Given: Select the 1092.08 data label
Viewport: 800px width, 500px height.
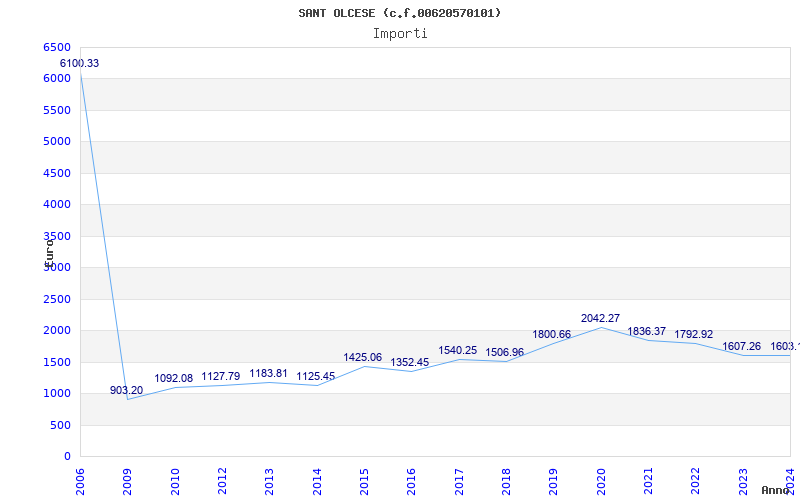Looking at the screenshot, I should 174,379.
